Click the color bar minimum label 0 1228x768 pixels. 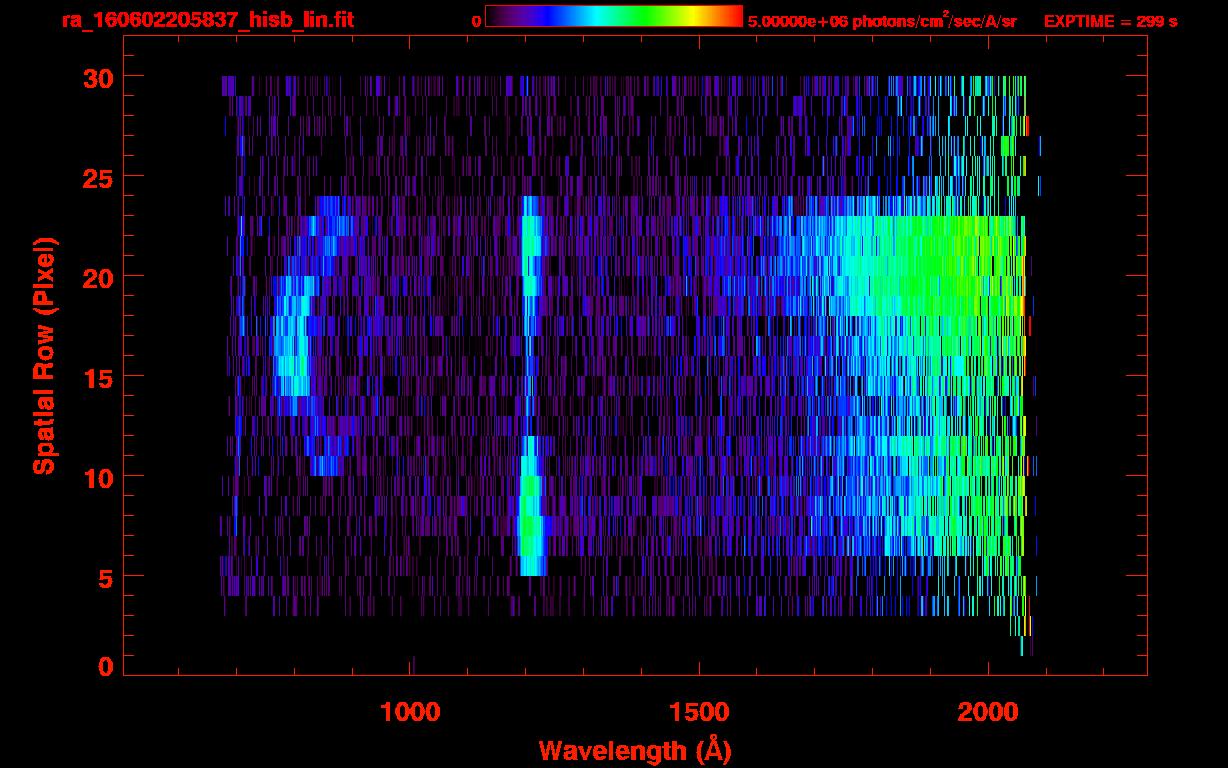(x=476, y=22)
